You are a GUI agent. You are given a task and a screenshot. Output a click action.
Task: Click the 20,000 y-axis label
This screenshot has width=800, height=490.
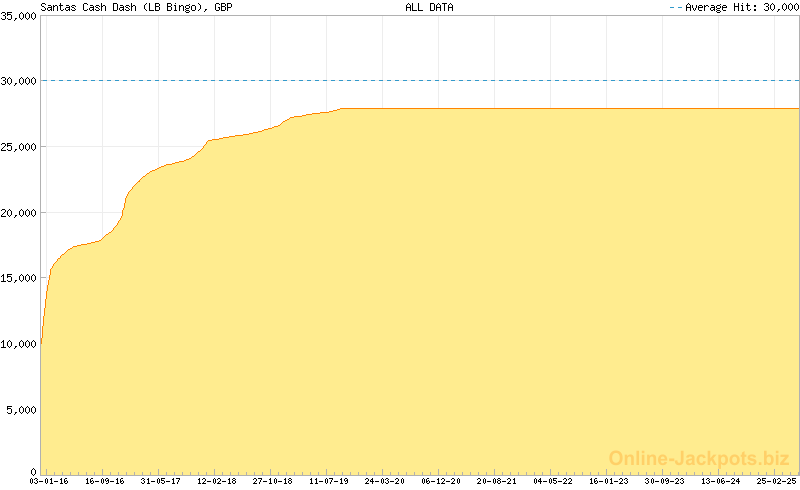coord(18,213)
